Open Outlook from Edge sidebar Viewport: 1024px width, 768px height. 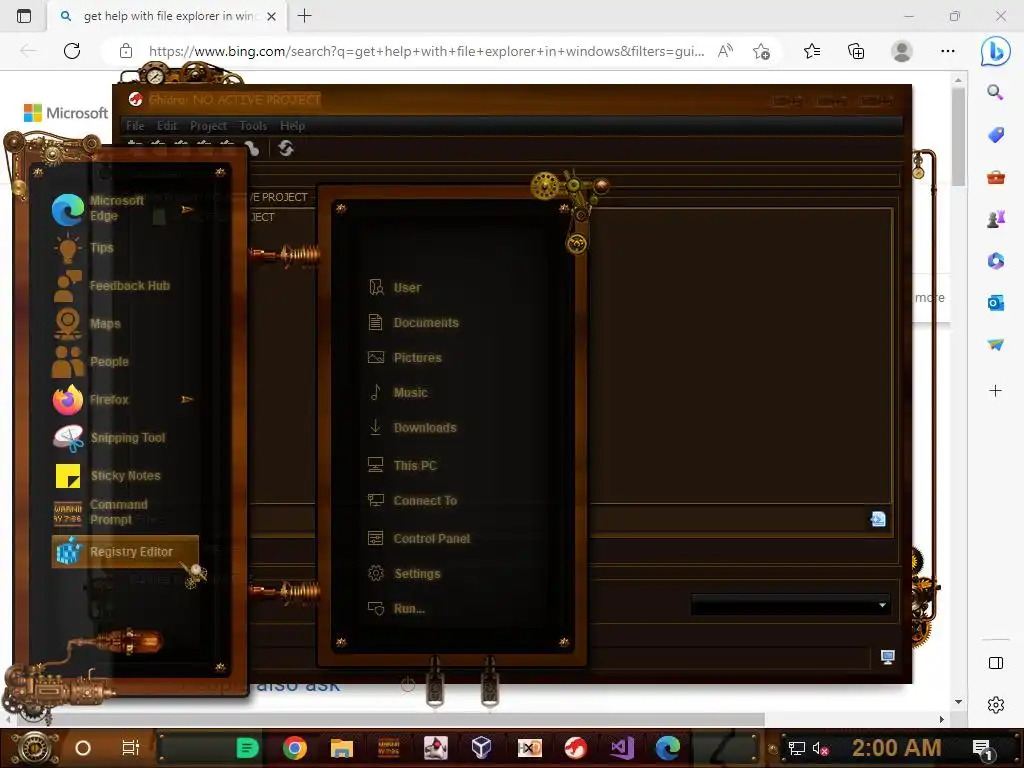995,302
